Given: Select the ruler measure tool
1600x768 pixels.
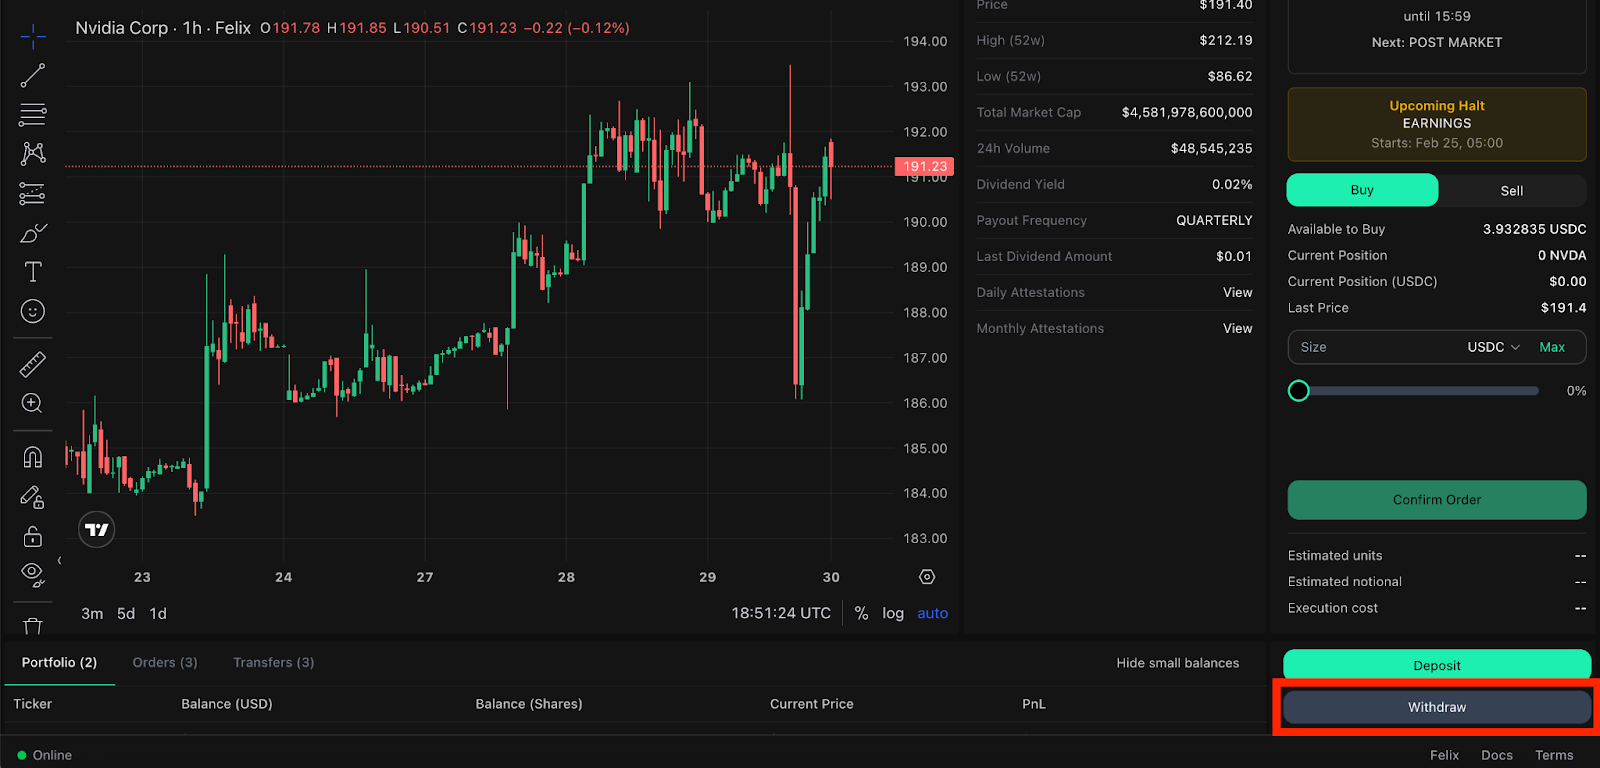Looking at the screenshot, I should pos(33,364).
